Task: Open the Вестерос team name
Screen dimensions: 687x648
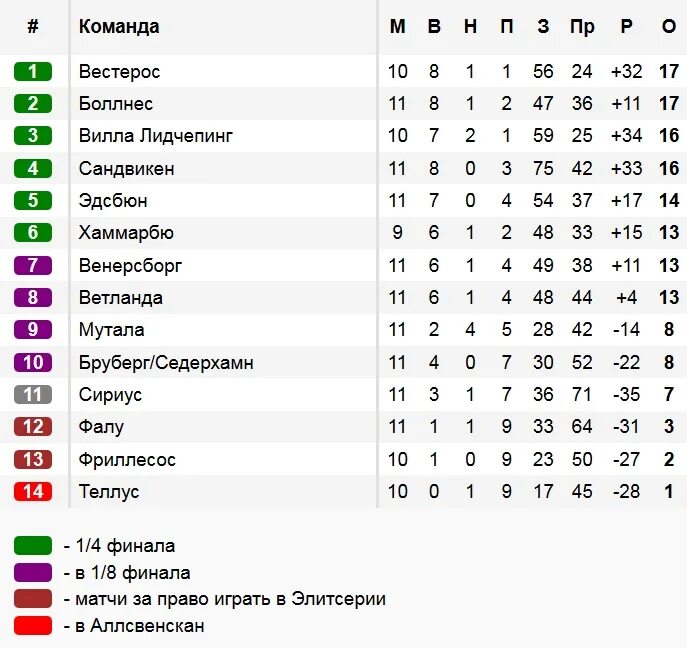Action: (x=120, y=71)
